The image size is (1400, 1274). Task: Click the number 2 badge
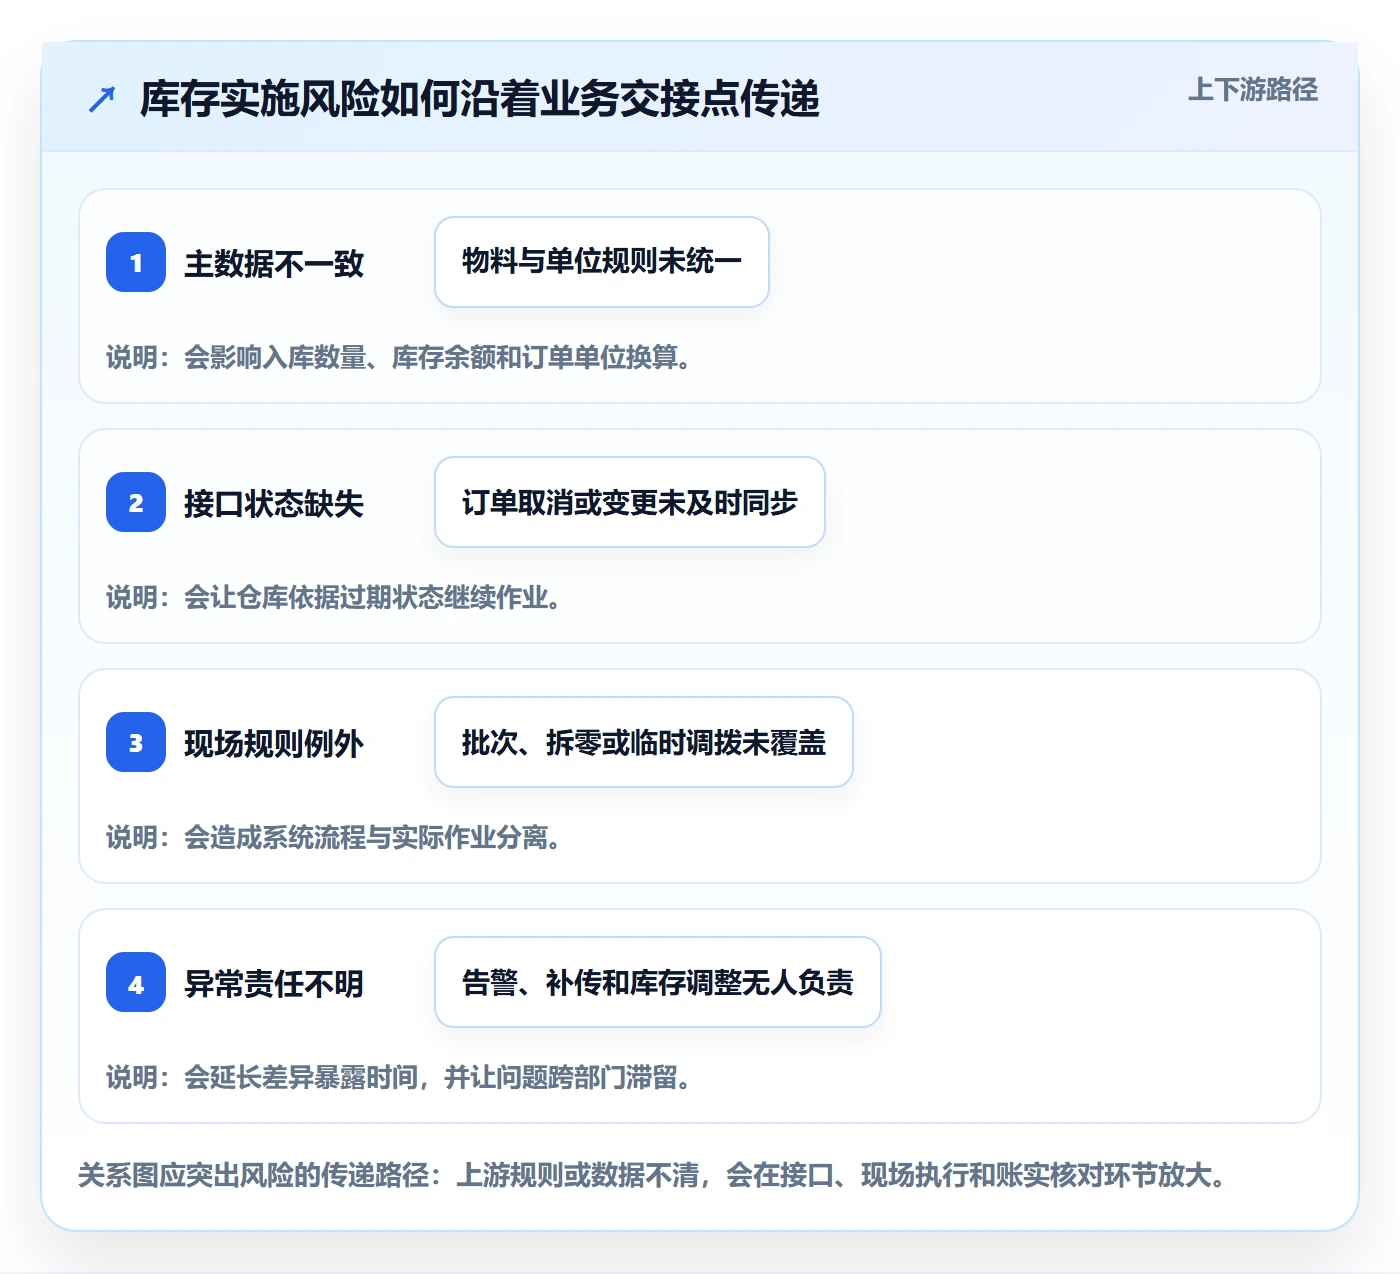[x=136, y=502]
